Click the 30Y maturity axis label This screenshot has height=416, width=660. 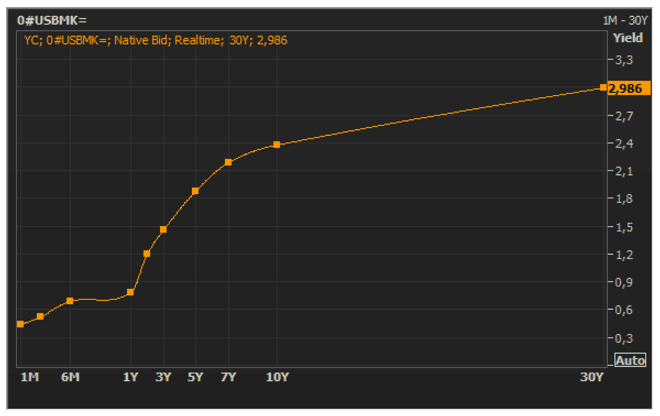(592, 377)
